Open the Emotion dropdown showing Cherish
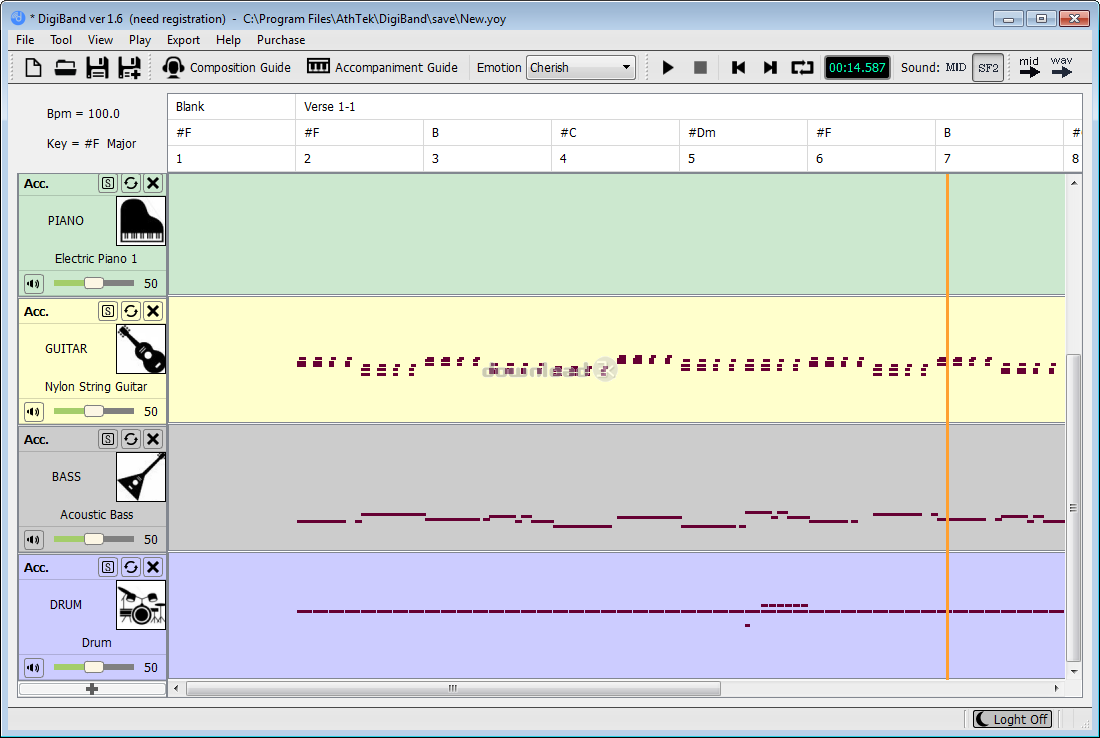This screenshot has width=1100, height=738. tap(581, 68)
